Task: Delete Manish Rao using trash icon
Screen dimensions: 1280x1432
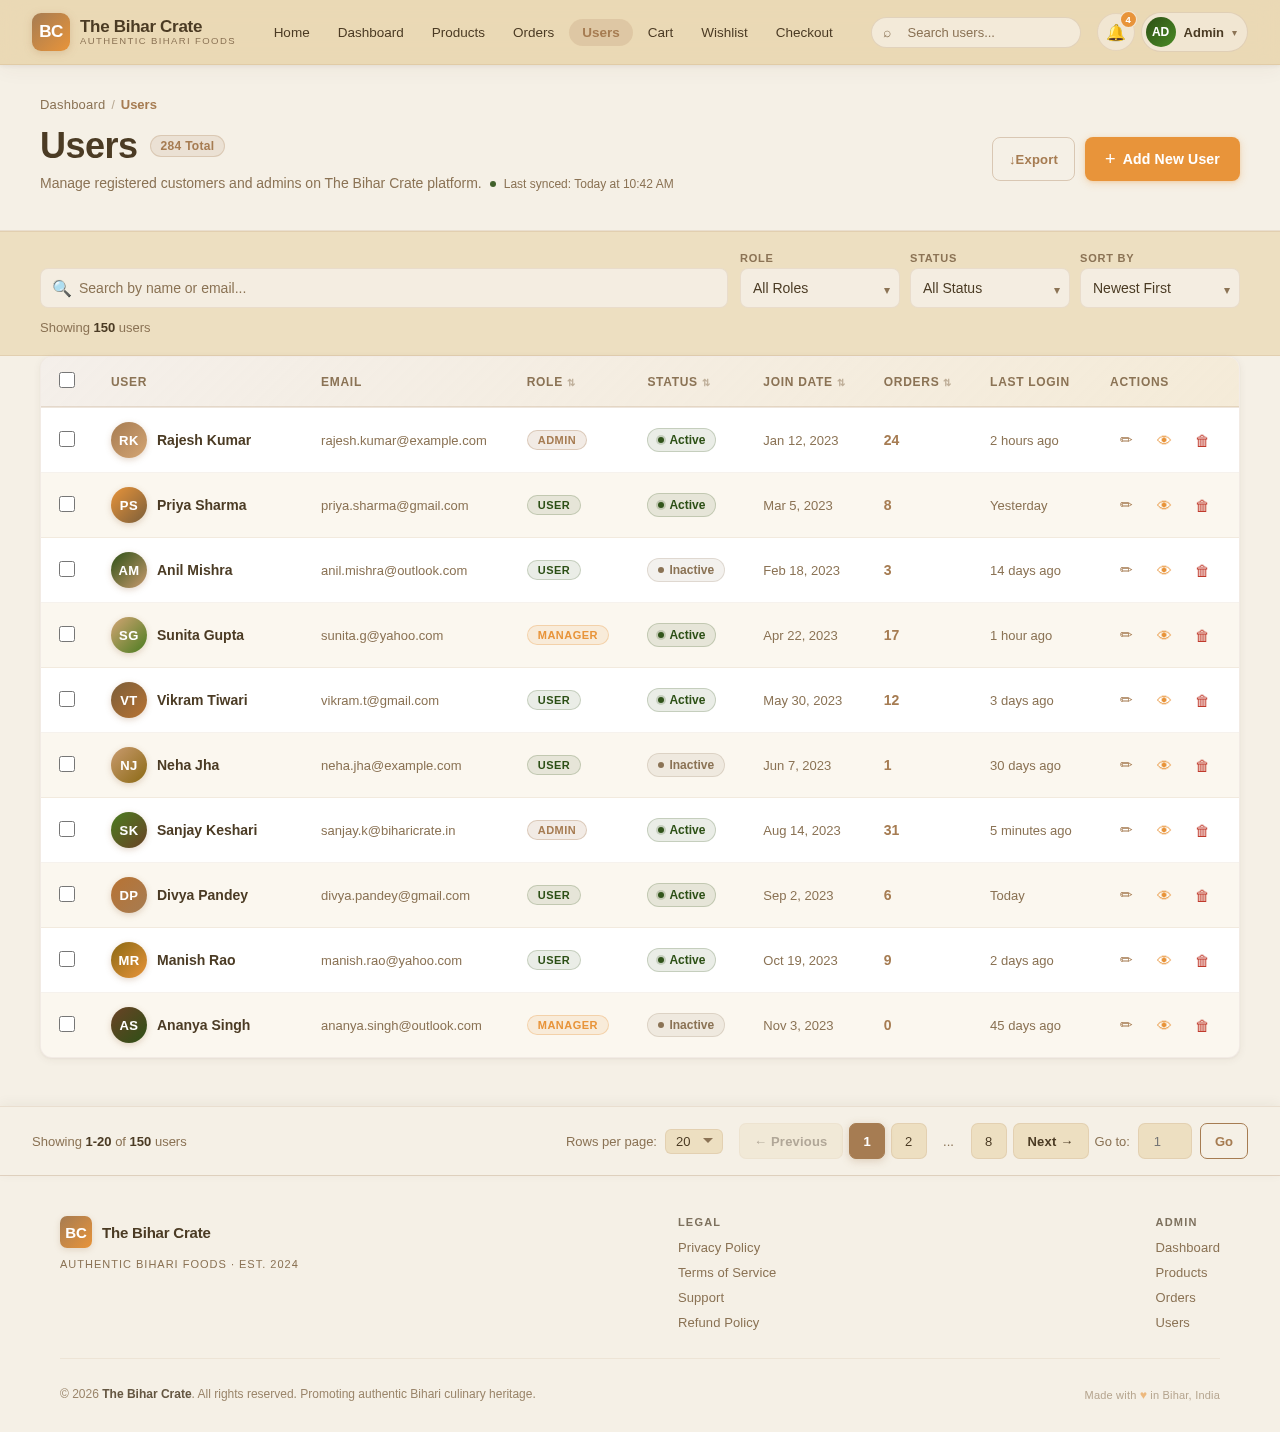Action: 1202,960
